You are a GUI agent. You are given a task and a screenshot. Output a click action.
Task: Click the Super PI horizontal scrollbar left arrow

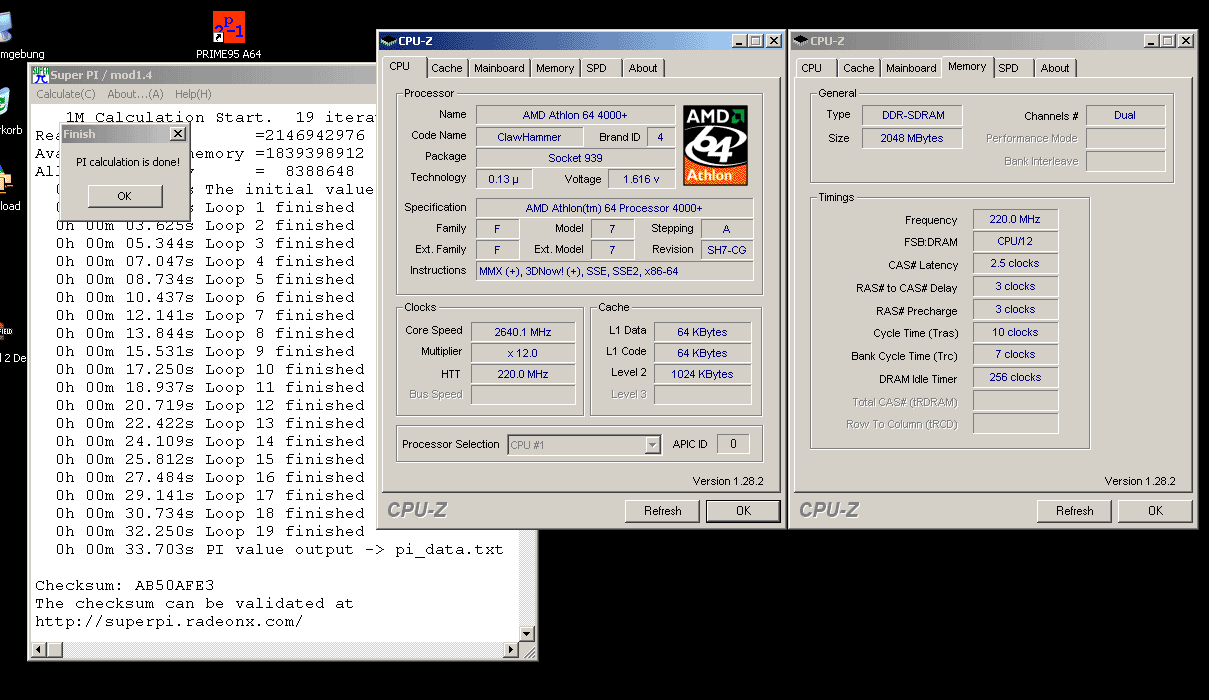click(39, 650)
